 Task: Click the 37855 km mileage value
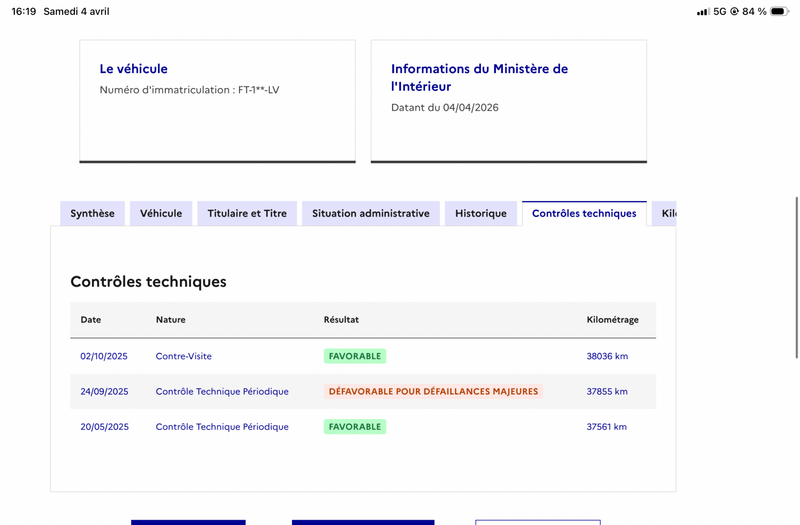coord(607,391)
